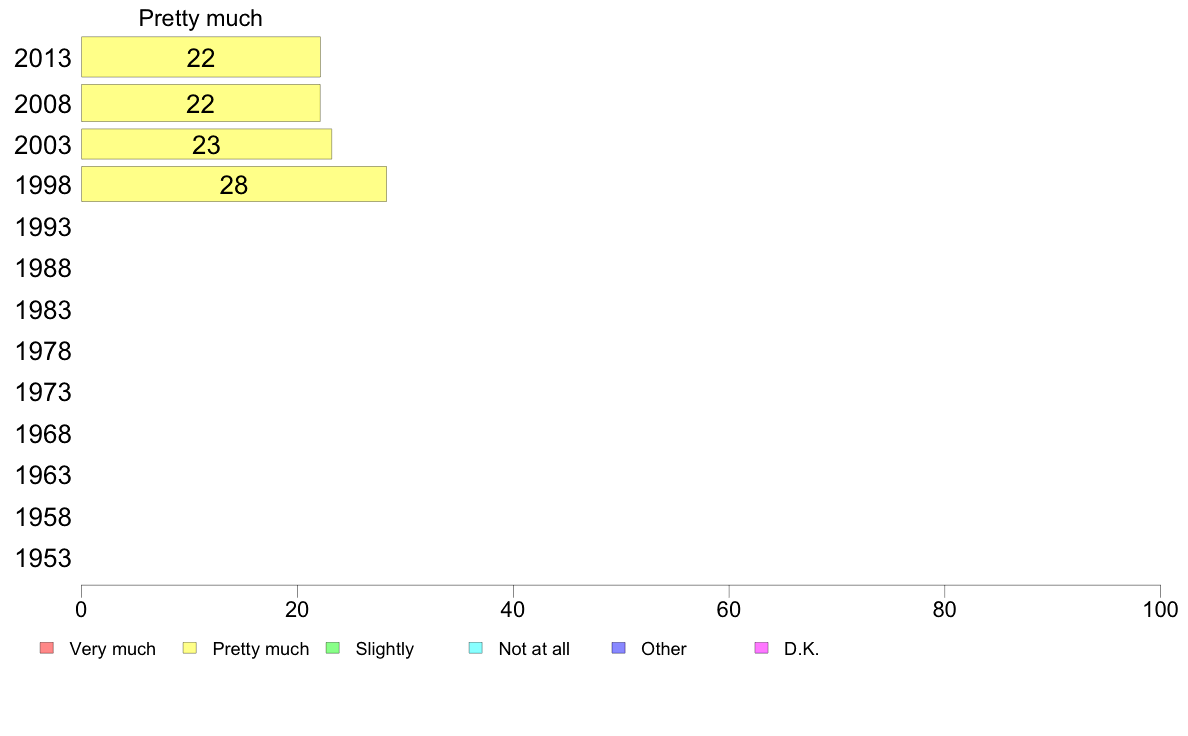Click the 2013 year label
Image resolution: width=1188 pixels, height=736 pixels.
[x=43, y=58]
